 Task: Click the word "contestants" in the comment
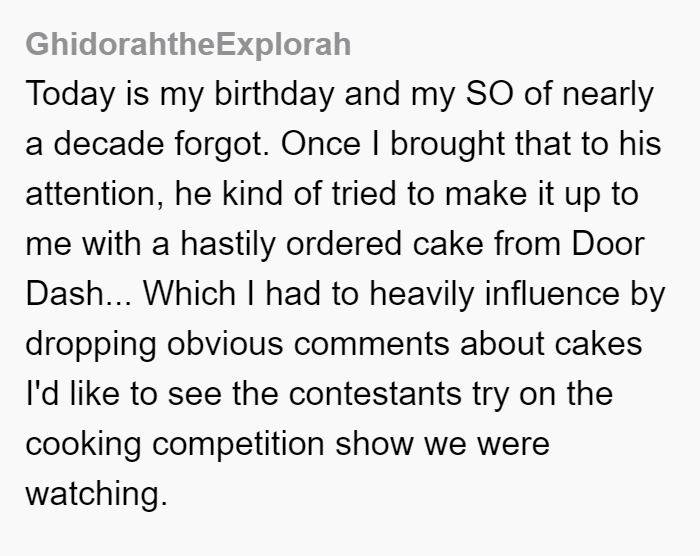click(375, 395)
